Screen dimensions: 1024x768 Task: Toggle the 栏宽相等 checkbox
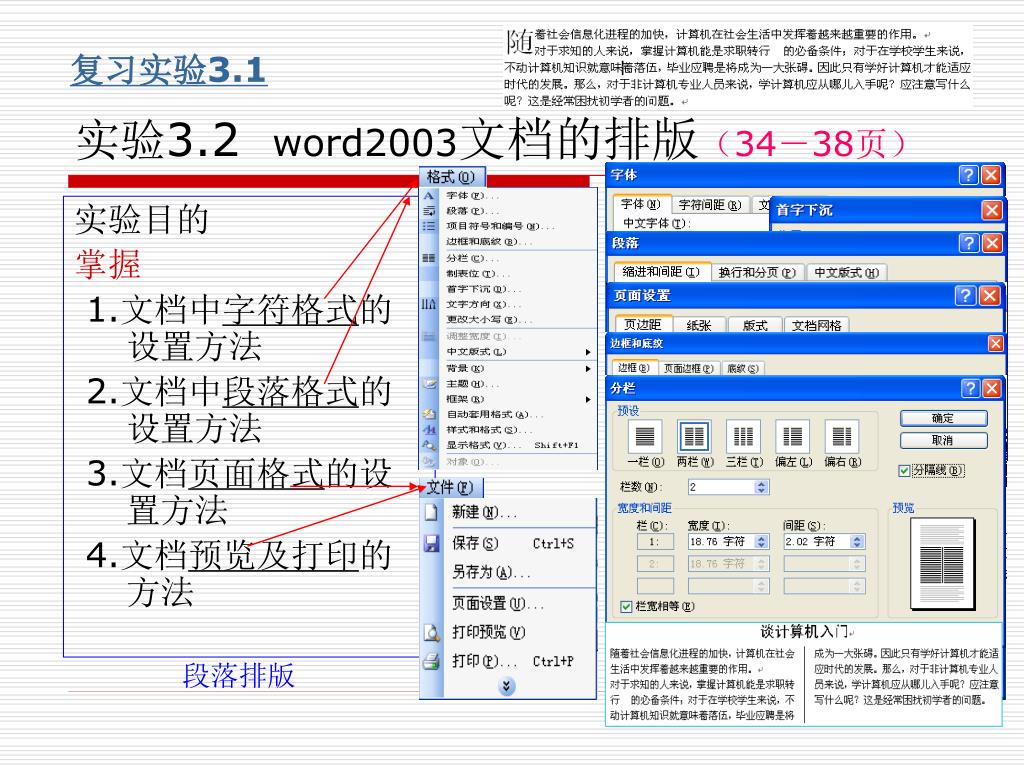click(x=626, y=607)
